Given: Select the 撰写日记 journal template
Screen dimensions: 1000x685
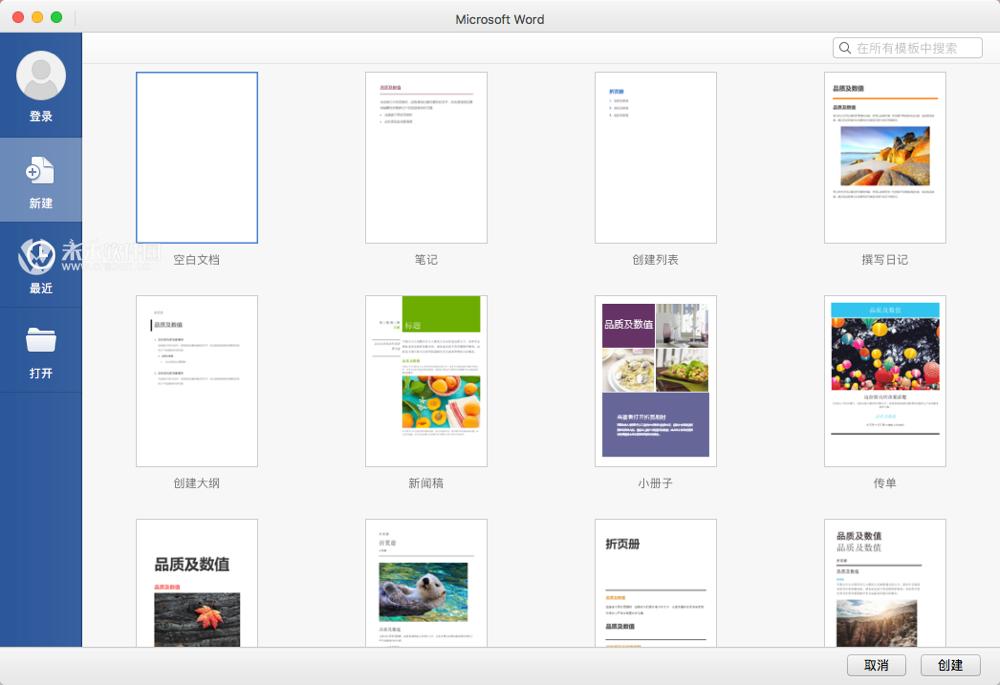Looking at the screenshot, I should (x=885, y=156).
